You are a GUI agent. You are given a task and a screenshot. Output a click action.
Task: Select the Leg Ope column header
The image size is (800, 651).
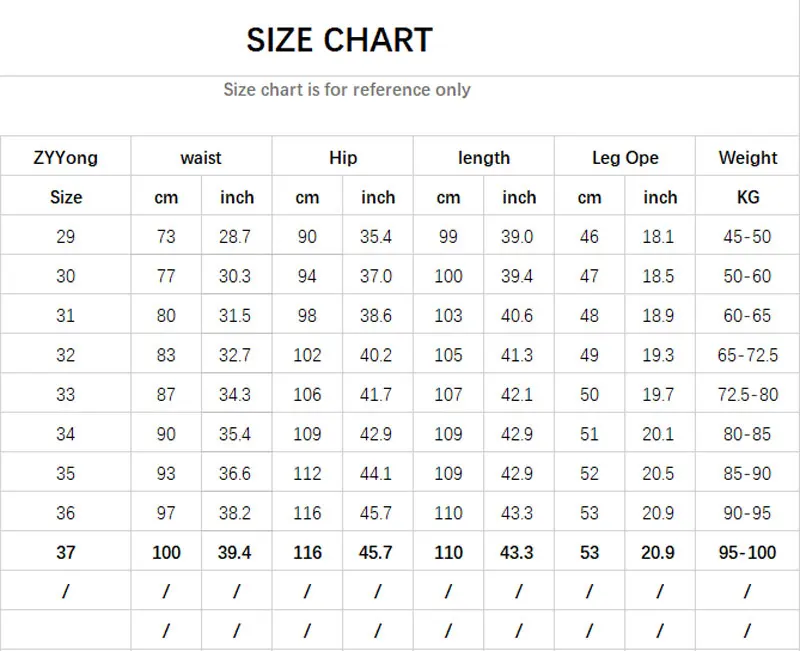tap(625, 158)
